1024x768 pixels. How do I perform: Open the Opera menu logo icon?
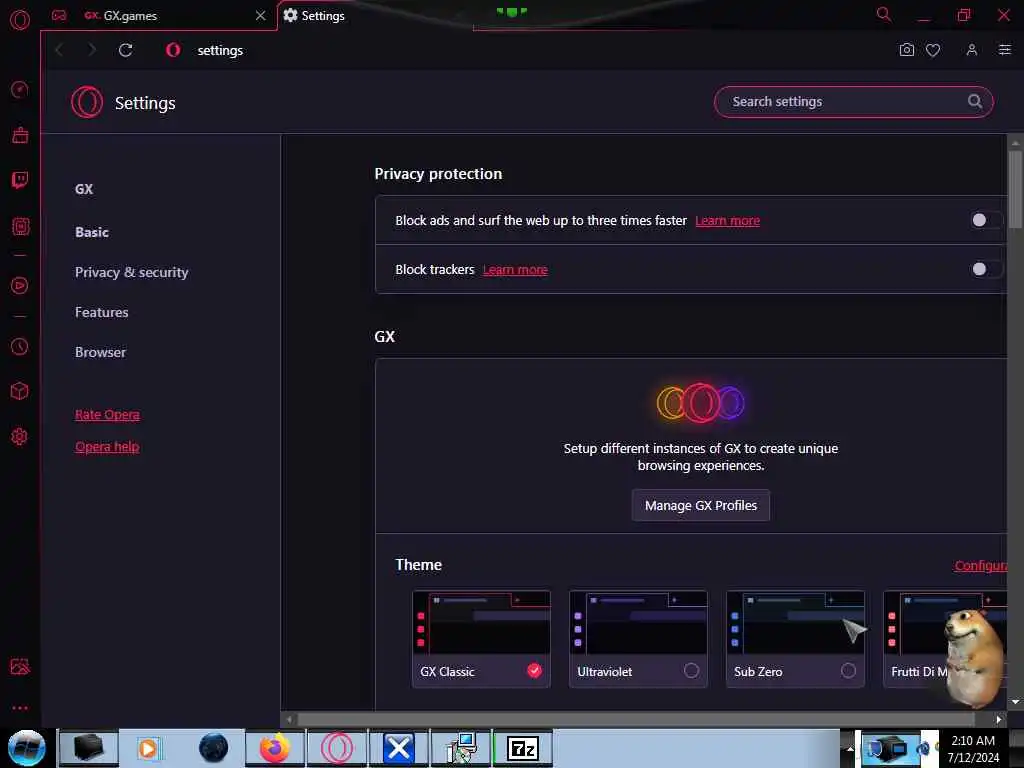pos(20,20)
